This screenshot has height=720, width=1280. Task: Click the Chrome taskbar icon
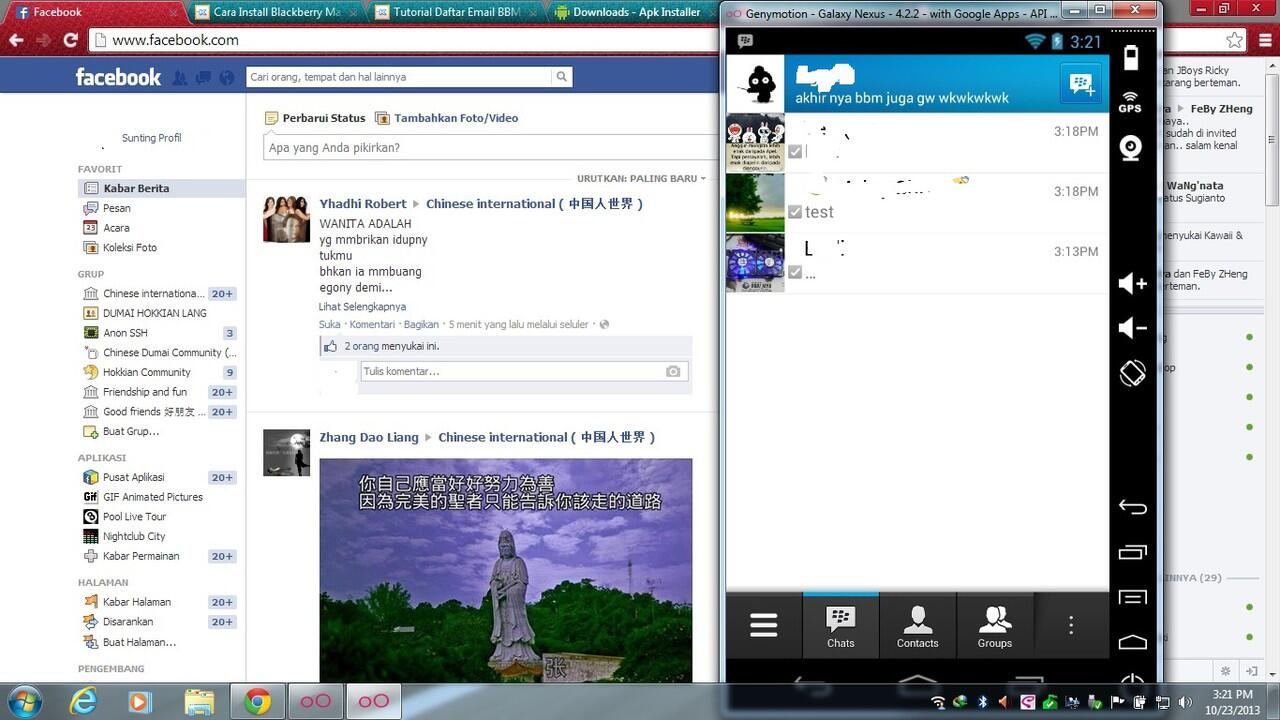click(x=257, y=701)
